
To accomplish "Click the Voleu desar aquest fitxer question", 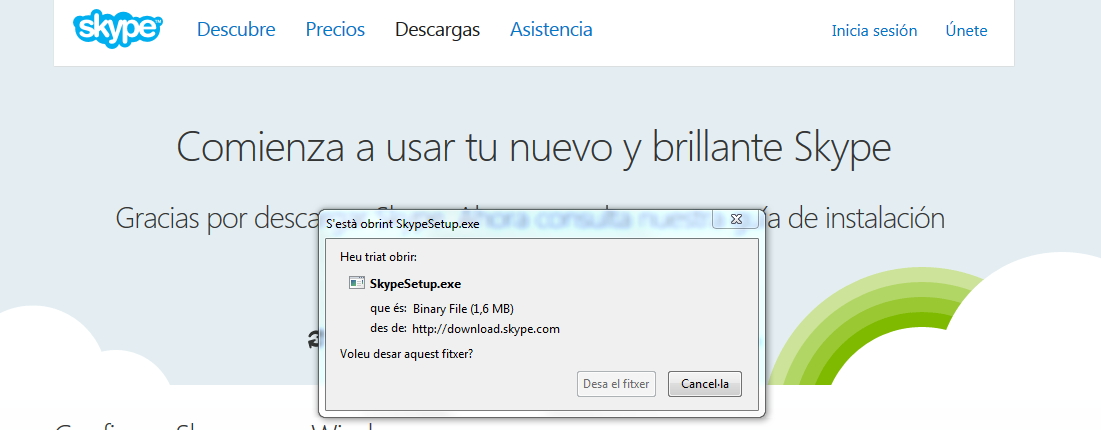I will point(406,353).
